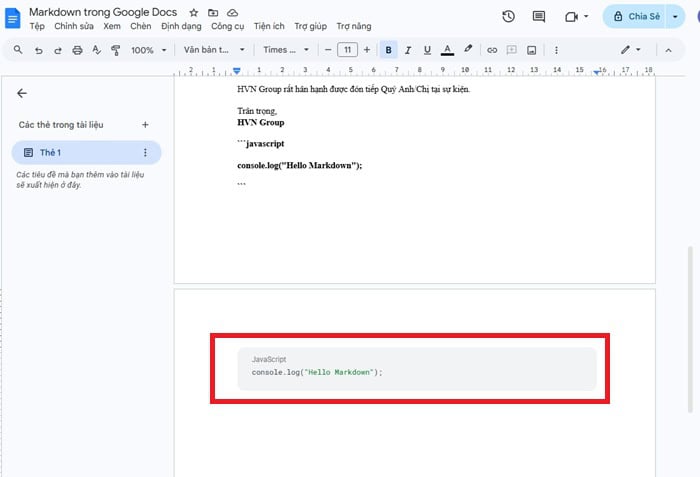Click the undo arrow in toolbar
This screenshot has width=700, height=477.
tap(39, 50)
